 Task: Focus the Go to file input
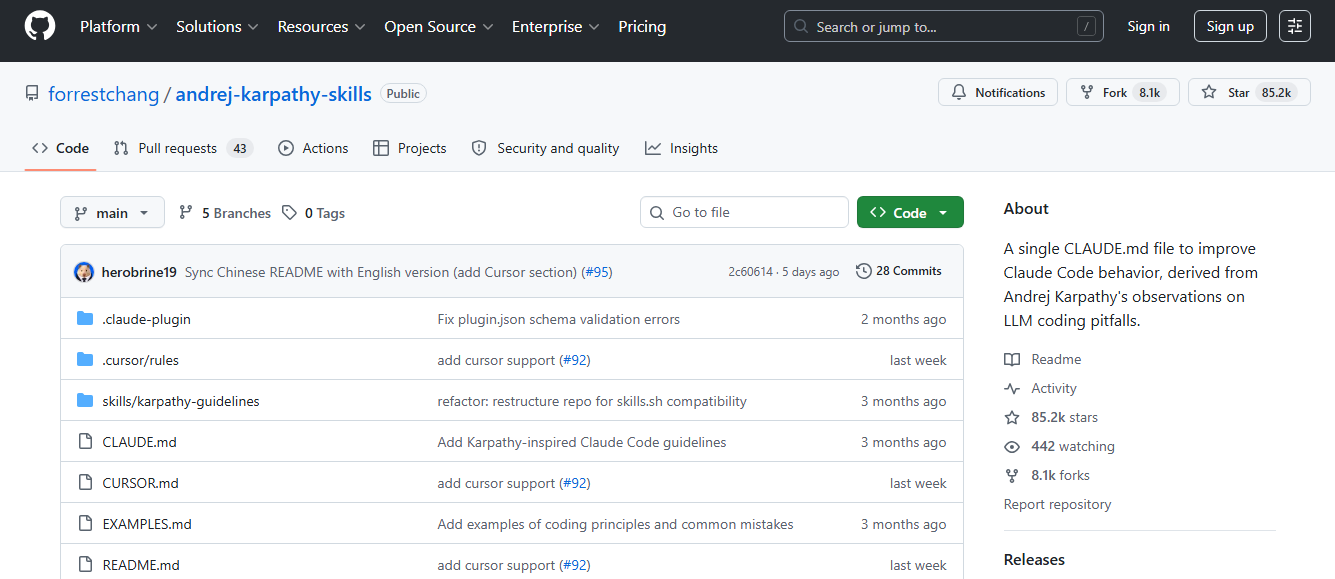point(744,213)
